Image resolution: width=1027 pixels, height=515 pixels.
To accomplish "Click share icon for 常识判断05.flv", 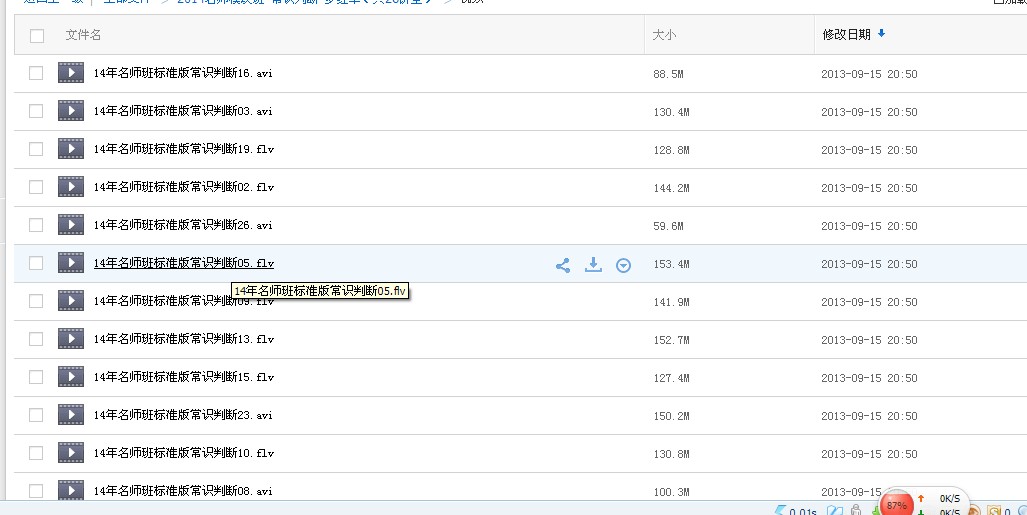I will point(563,265).
